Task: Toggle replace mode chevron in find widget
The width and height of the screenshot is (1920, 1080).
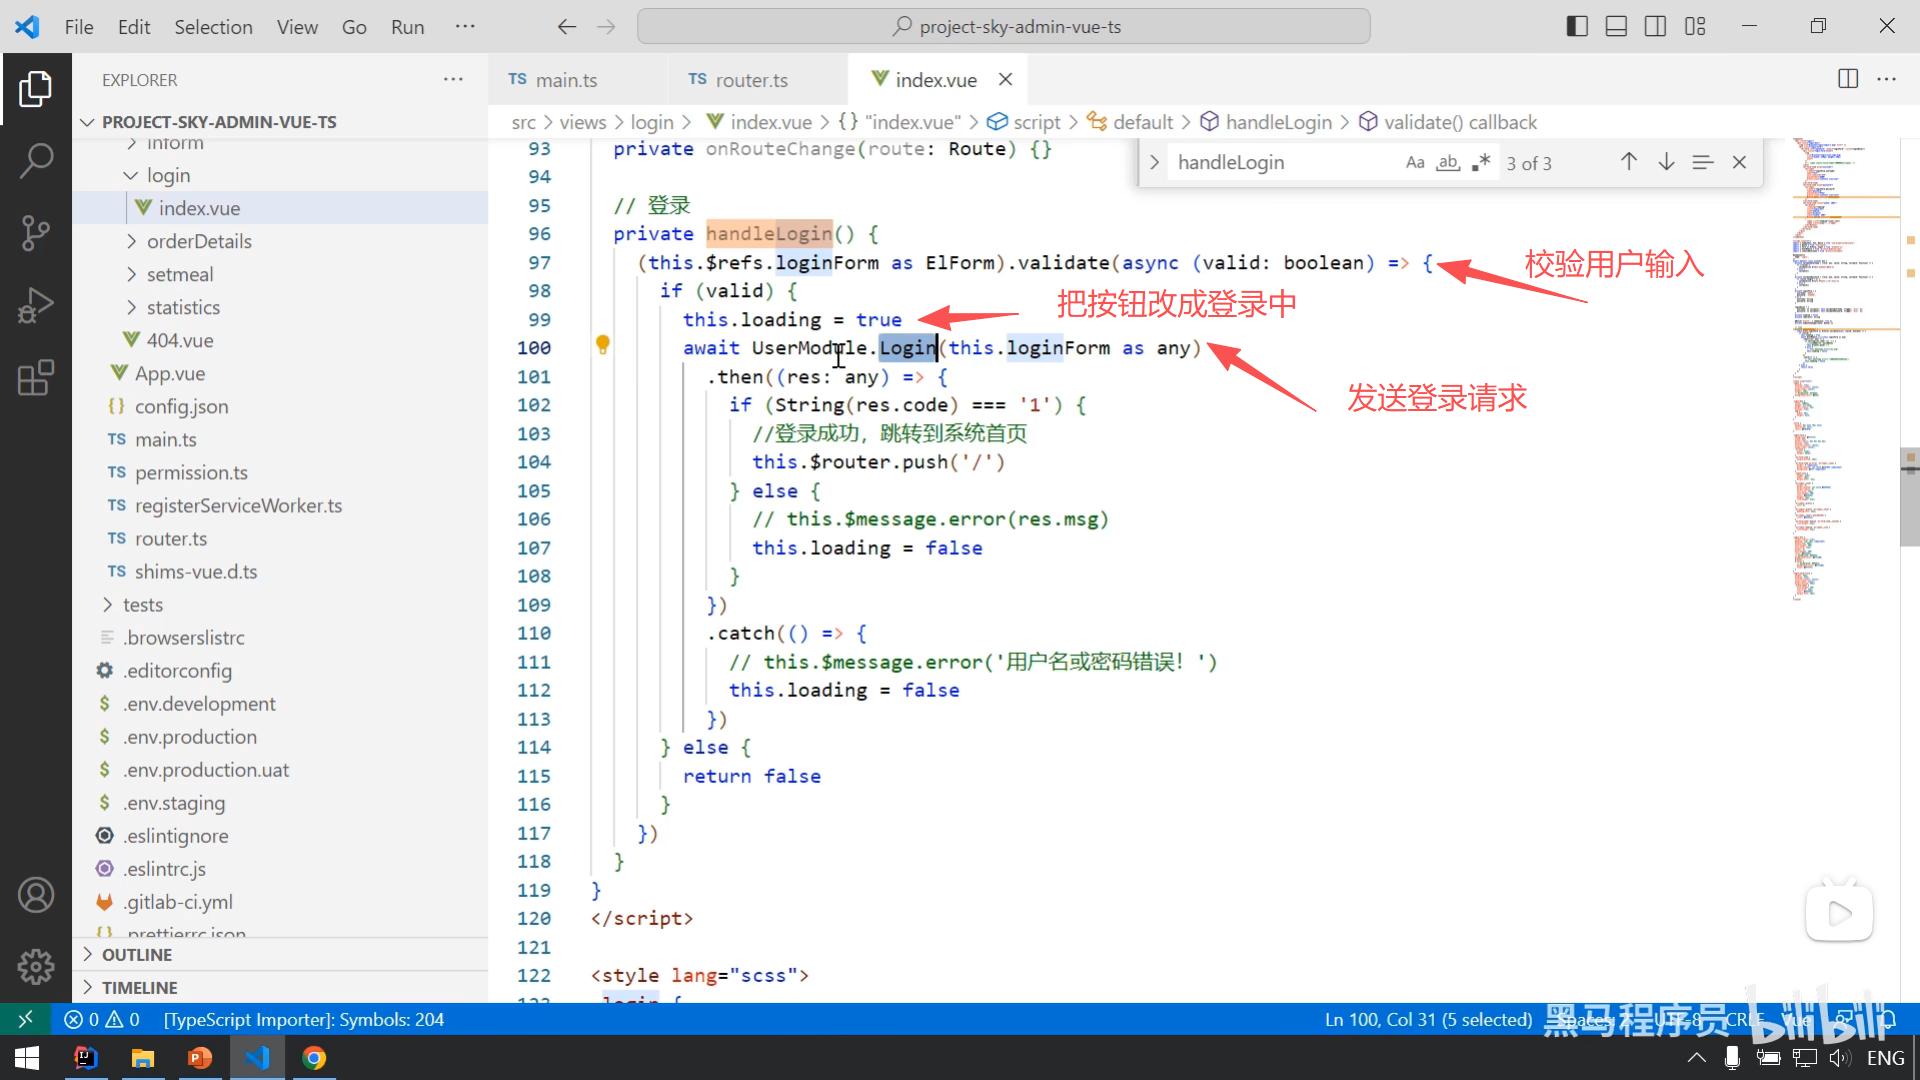Action: 1154,162
